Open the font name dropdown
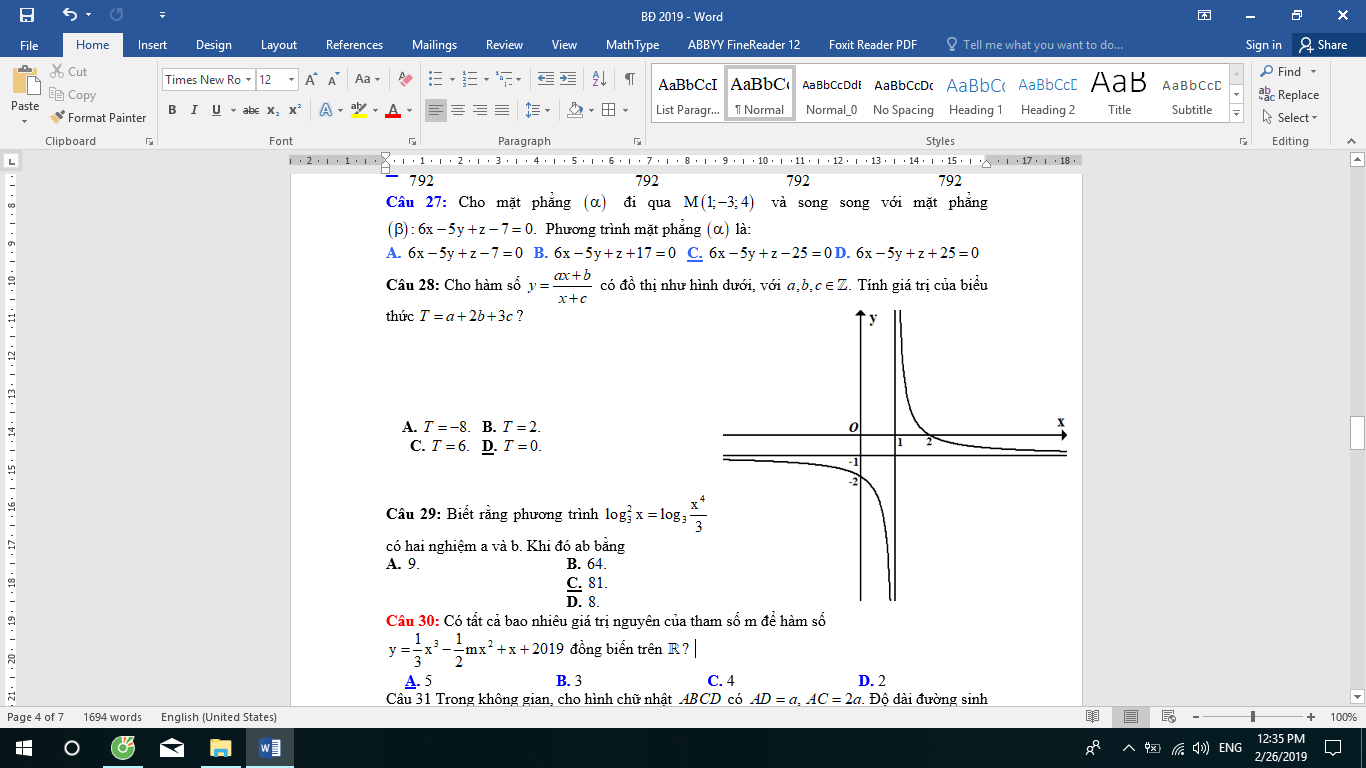1366x768 pixels. (249, 79)
